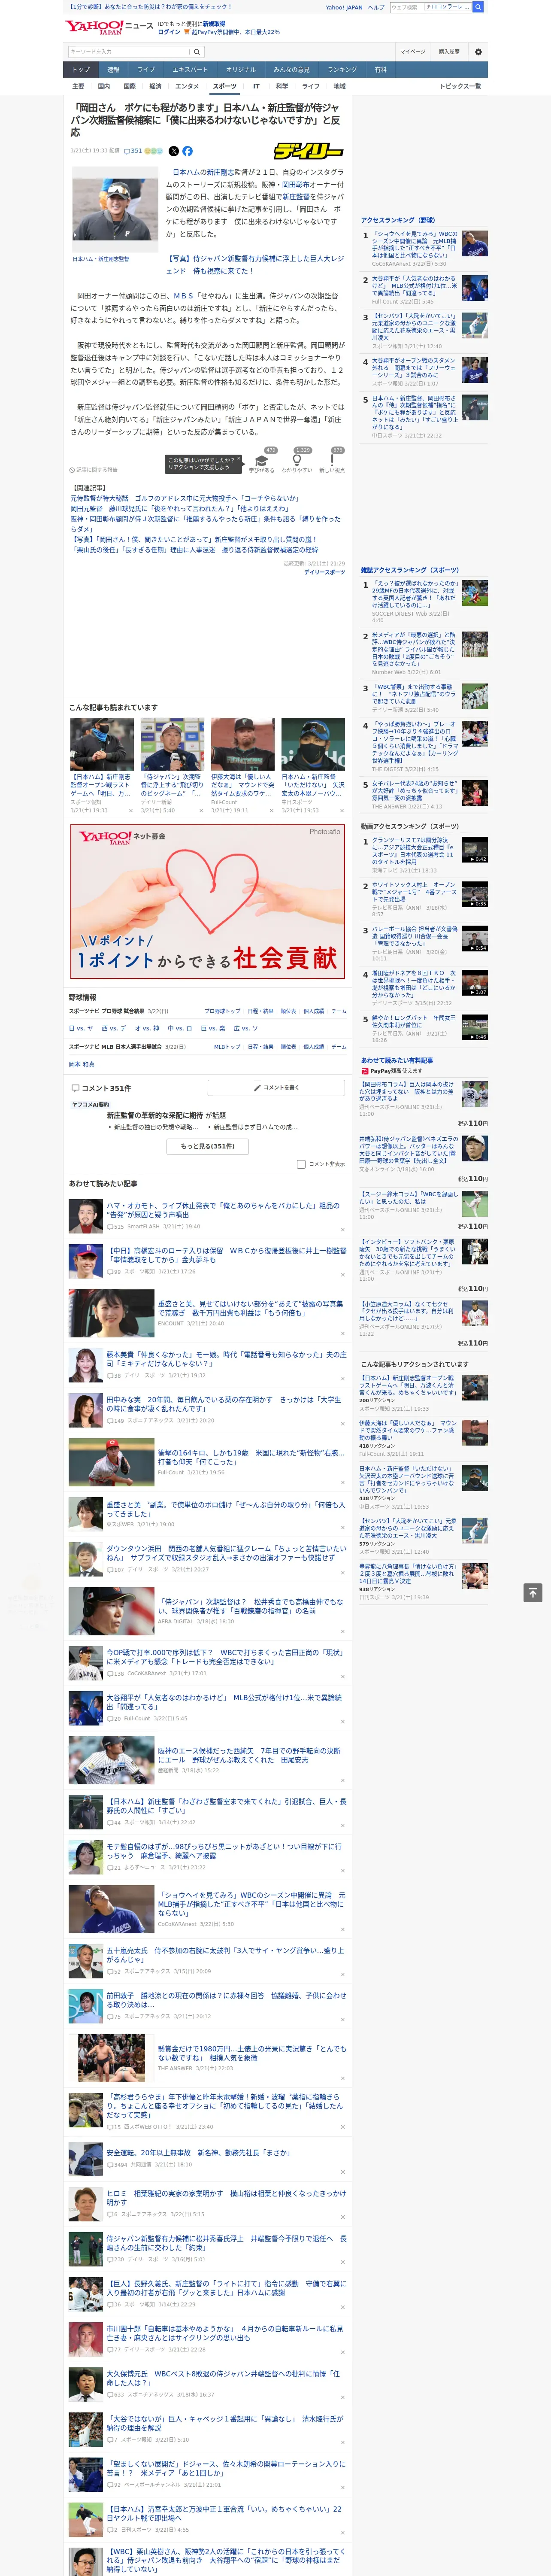Share the article on X
The width and height of the screenshot is (551, 2576).
pos(173,151)
